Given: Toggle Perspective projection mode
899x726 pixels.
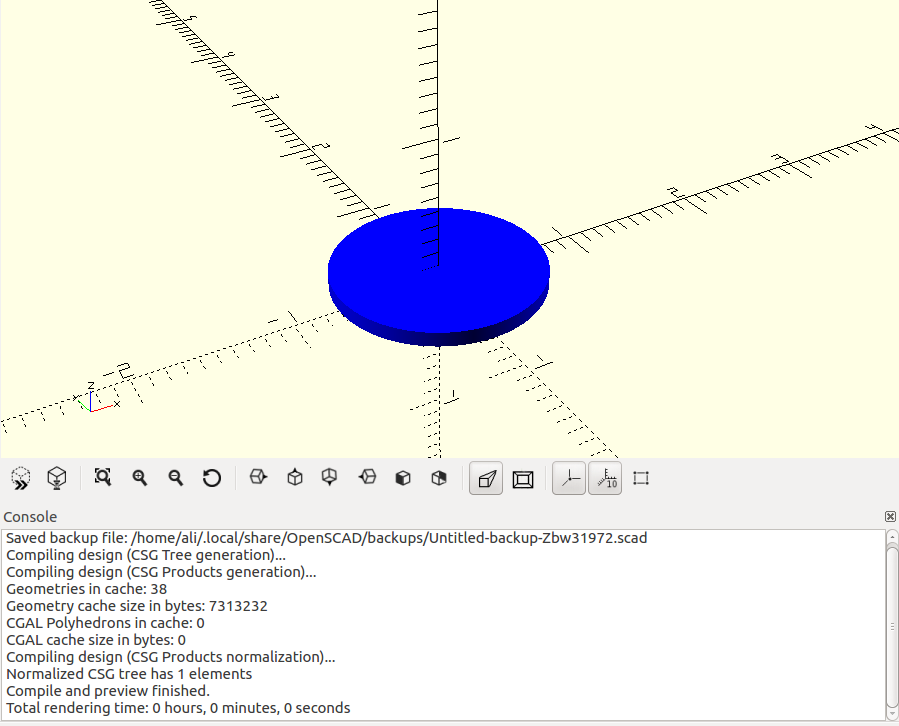Looking at the screenshot, I should 486,478.
